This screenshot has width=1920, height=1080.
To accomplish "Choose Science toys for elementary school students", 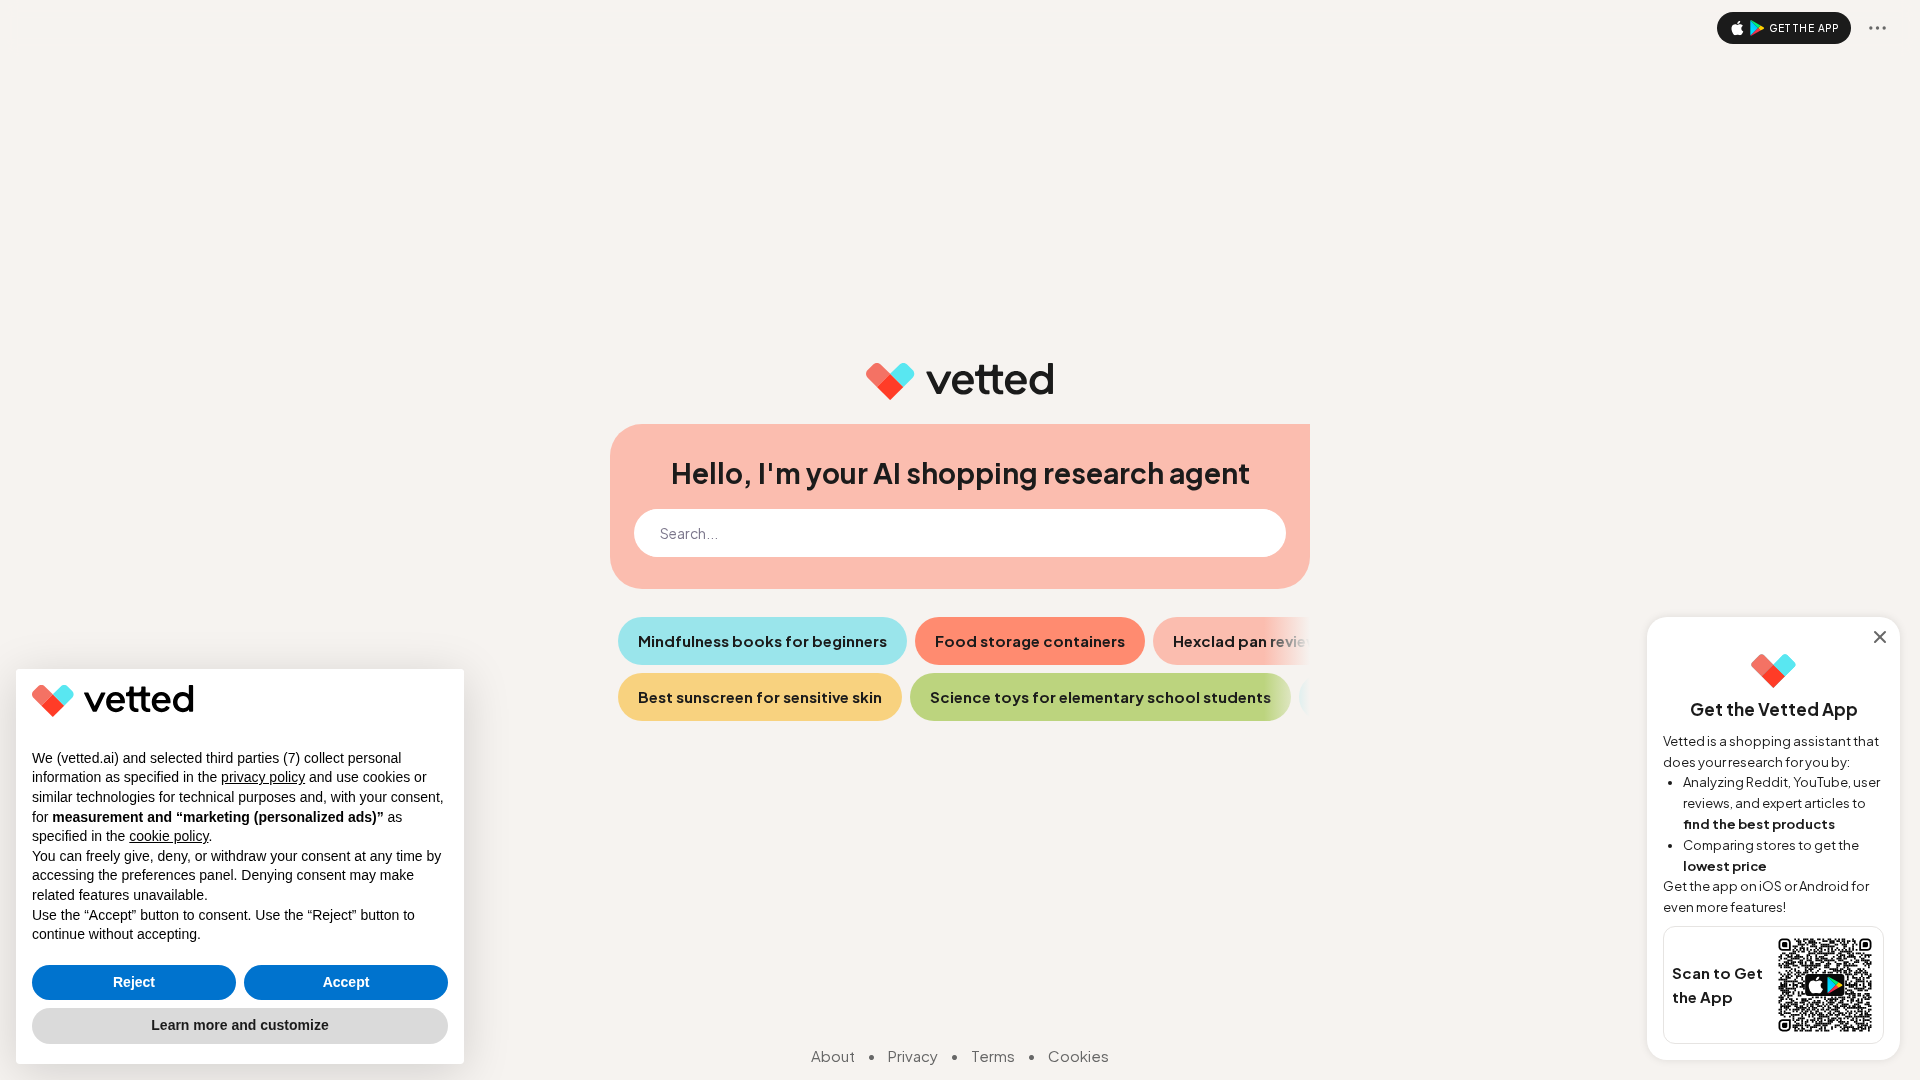I will point(1100,697).
